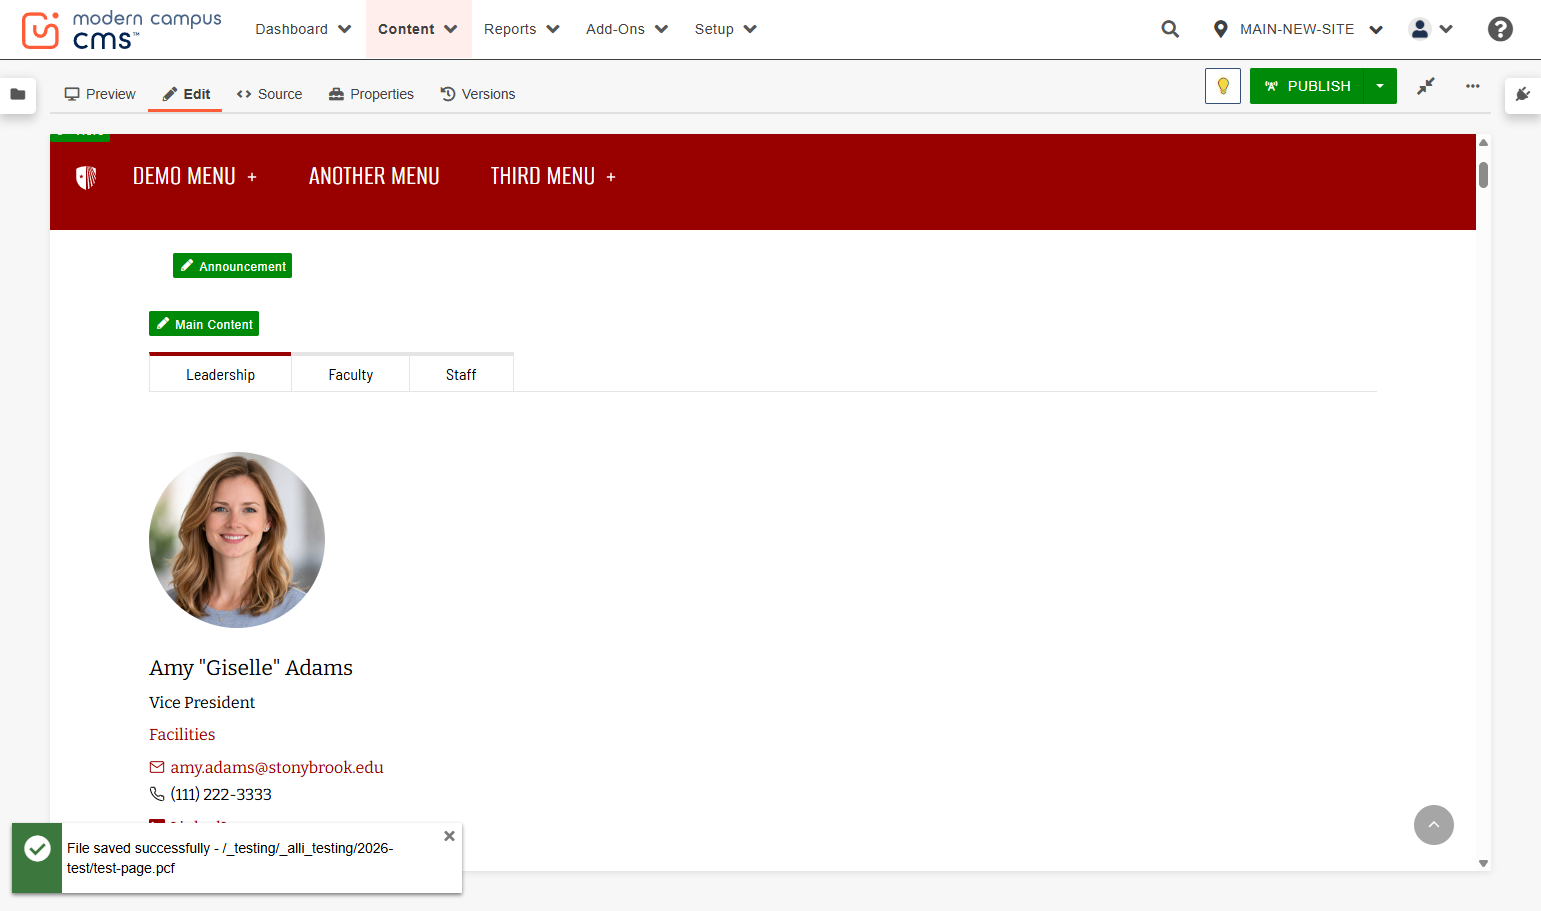
Task: Open the file navigation folder sidebar
Action: pos(18,94)
